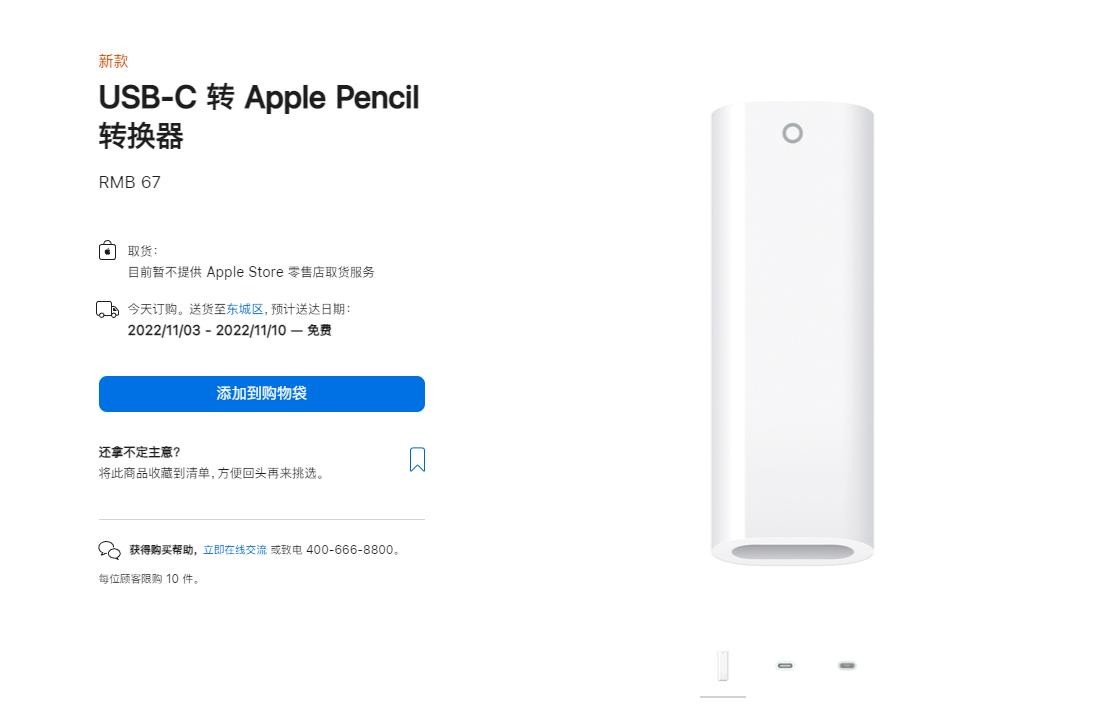Click the RMB 67 price text
The width and height of the screenshot is (1096, 727).
129,182
